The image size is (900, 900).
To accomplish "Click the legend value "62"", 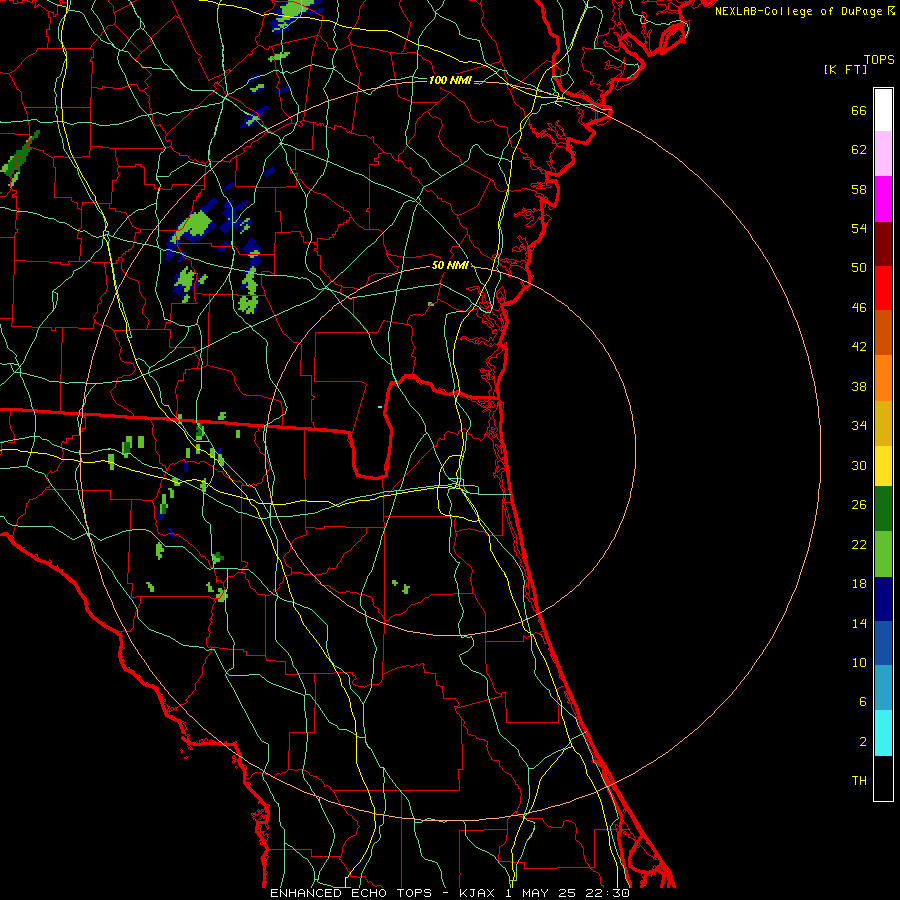I will click(x=859, y=149).
